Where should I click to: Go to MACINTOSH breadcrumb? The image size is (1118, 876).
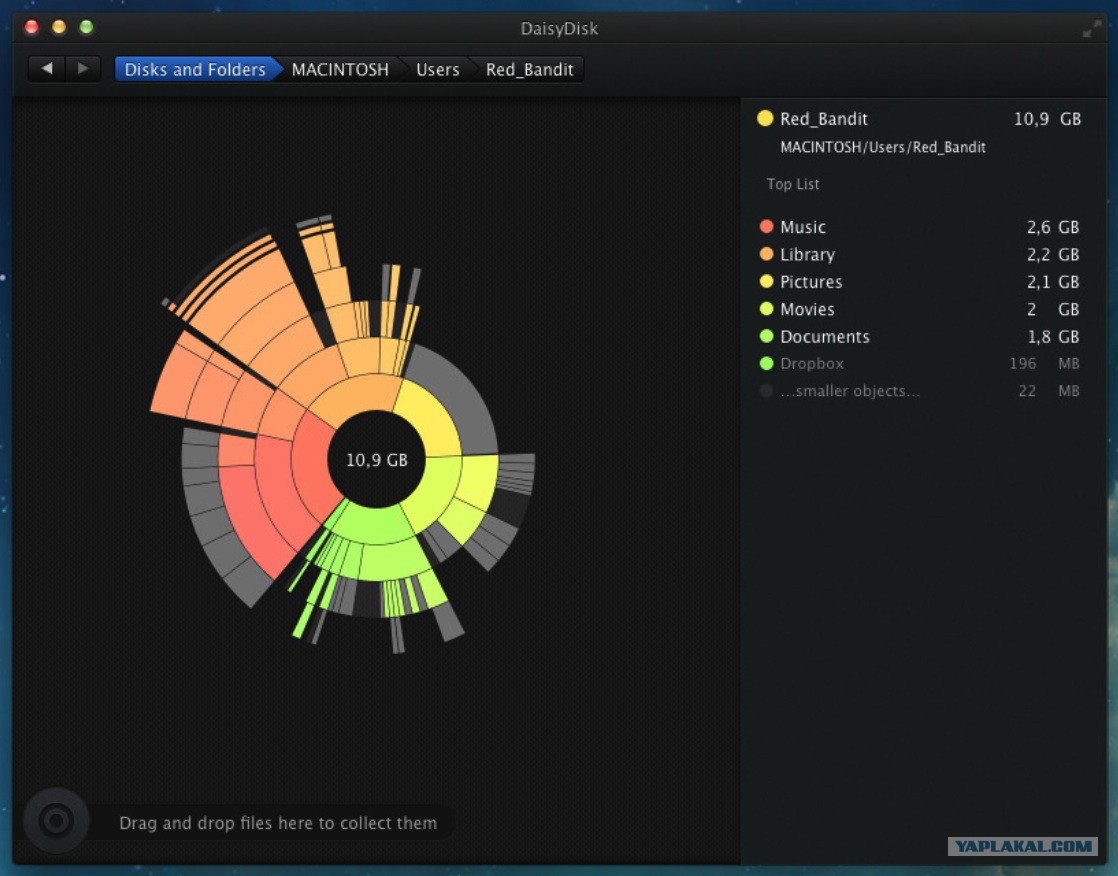click(x=340, y=69)
